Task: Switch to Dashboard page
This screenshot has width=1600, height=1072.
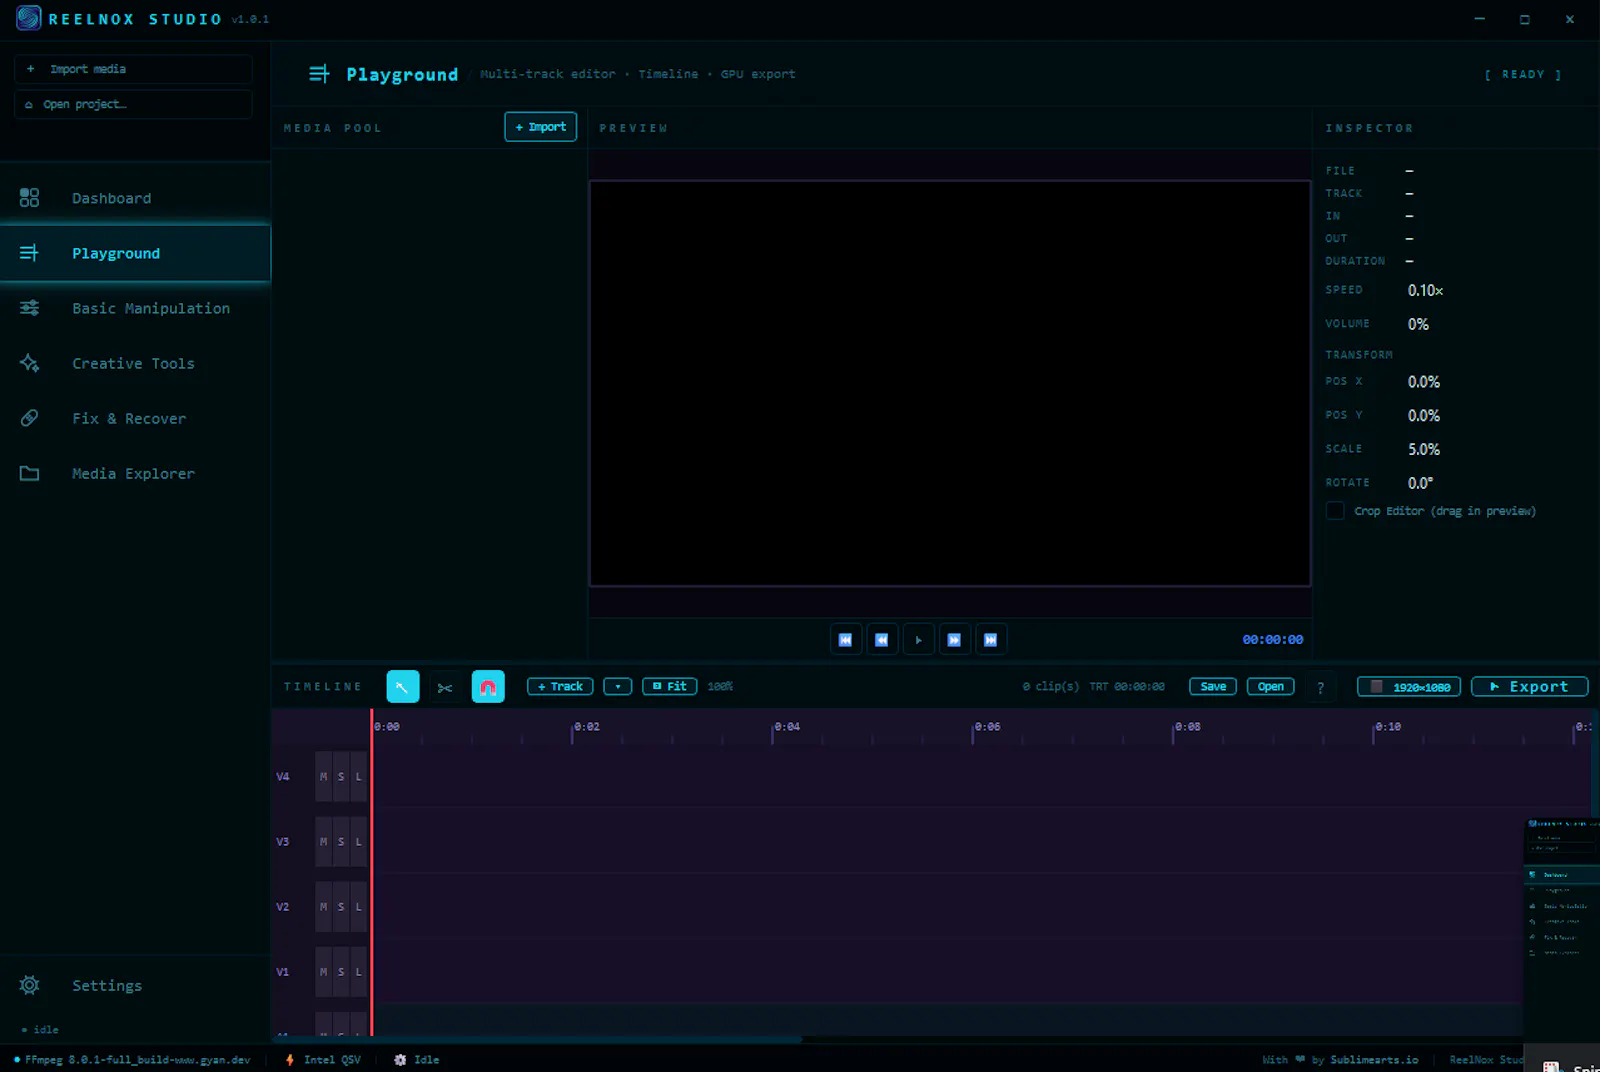Action: [x=135, y=198]
